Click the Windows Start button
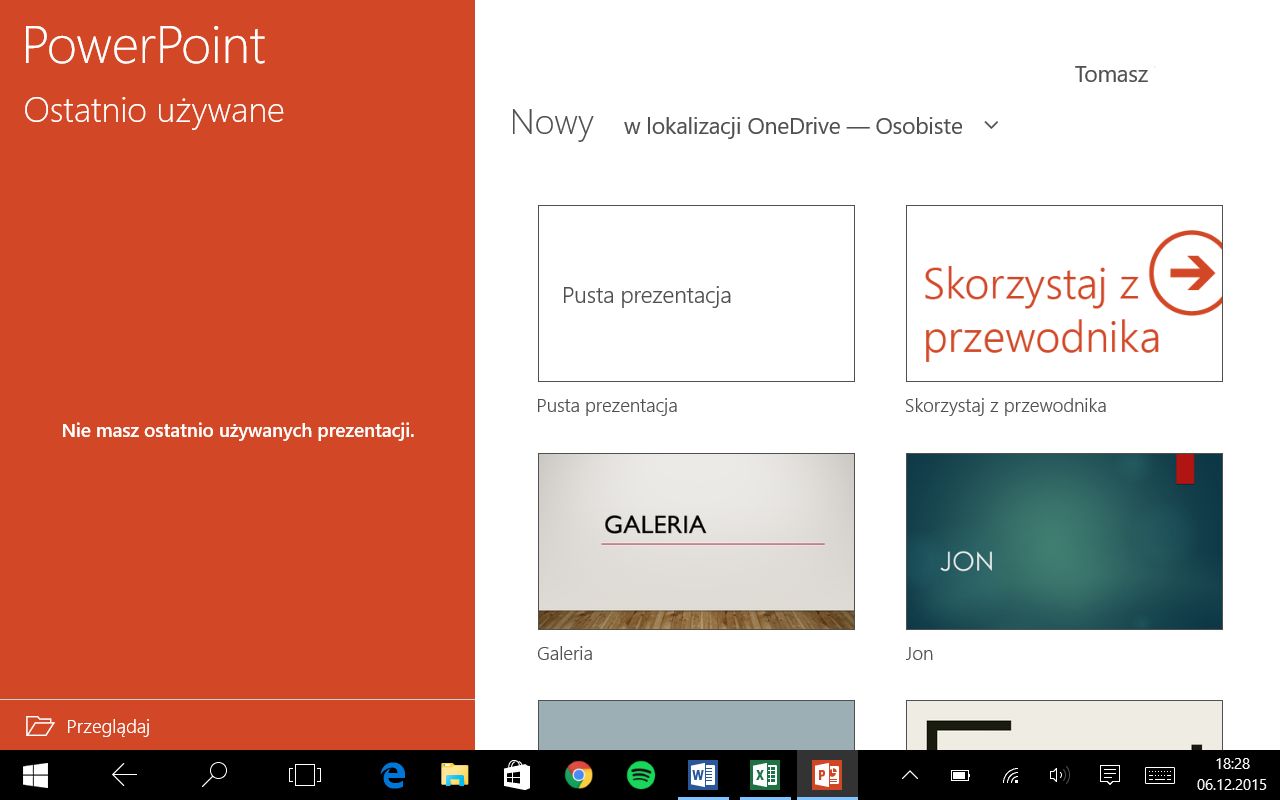The image size is (1280, 800). pyautogui.click(x=36, y=775)
